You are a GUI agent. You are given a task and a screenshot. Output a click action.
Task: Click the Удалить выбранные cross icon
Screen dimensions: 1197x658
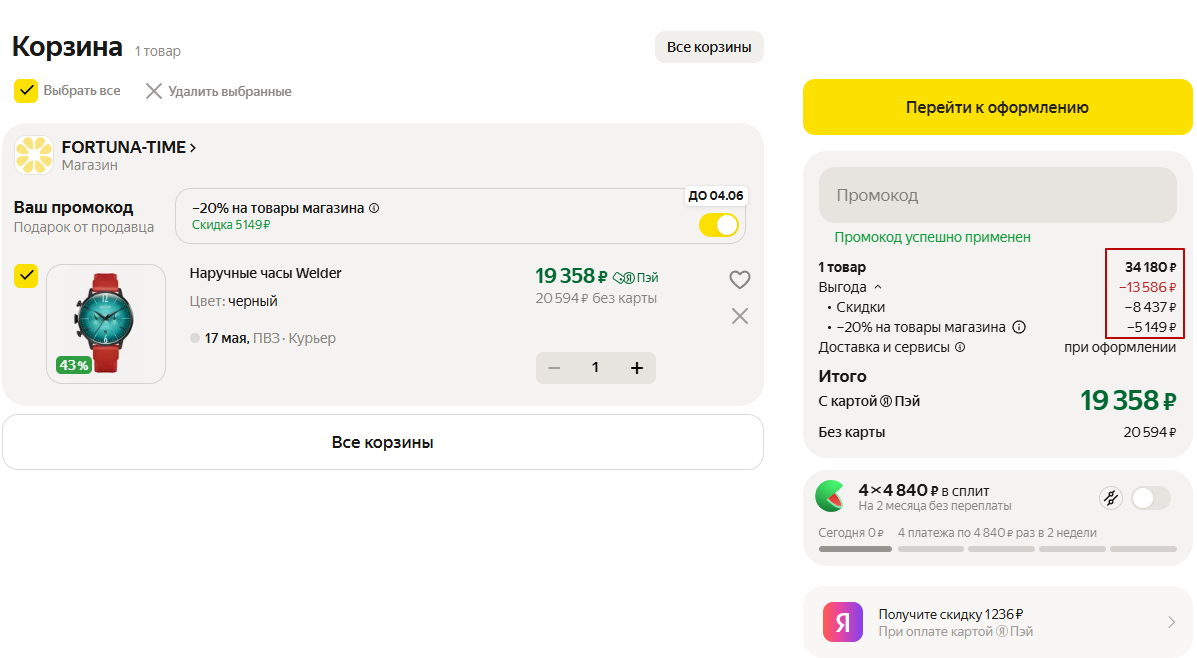pos(153,92)
